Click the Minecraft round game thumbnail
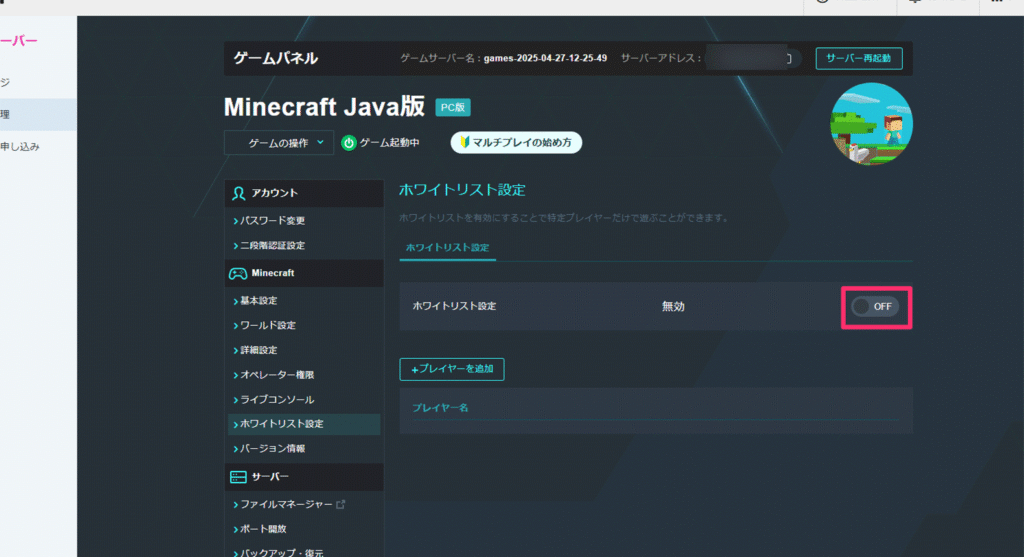 871,123
